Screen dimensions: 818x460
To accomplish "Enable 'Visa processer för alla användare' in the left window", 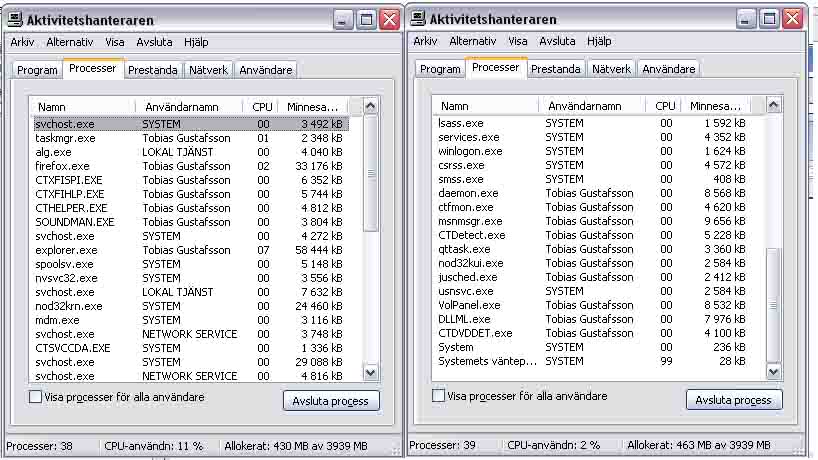I will [x=36, y=397].
